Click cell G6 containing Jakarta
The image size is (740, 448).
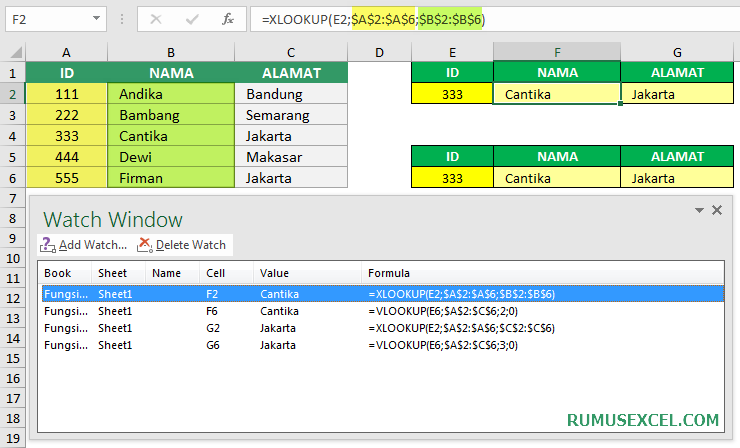coord(677,178)
